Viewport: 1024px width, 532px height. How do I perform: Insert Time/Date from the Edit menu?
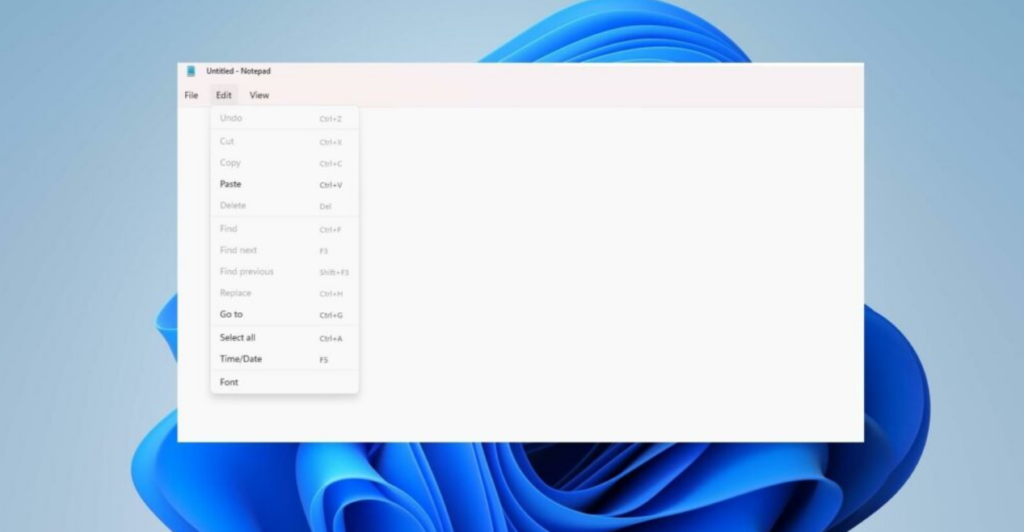[x=285, y=359]
